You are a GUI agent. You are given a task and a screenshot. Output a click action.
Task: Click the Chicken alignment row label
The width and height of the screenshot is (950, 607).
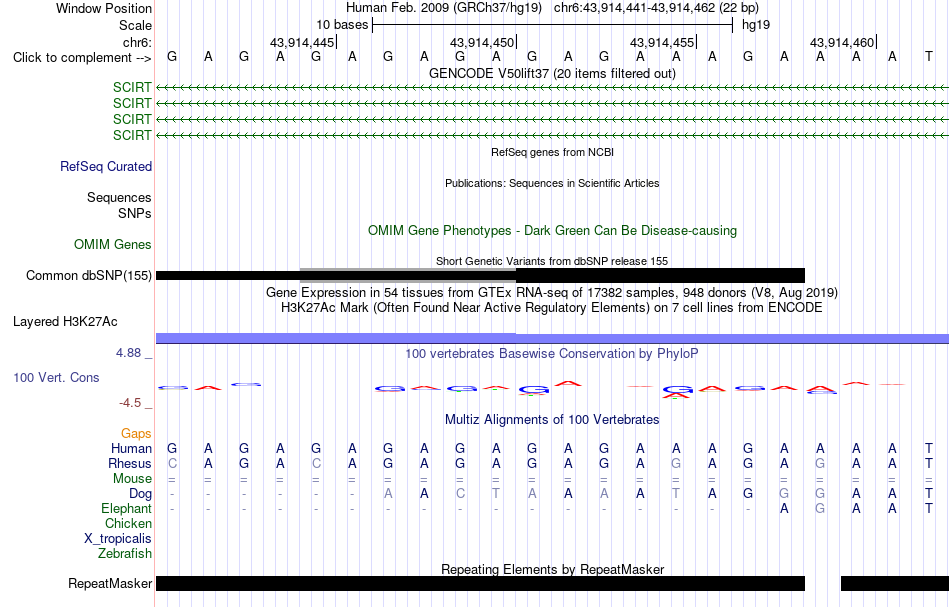128,523
